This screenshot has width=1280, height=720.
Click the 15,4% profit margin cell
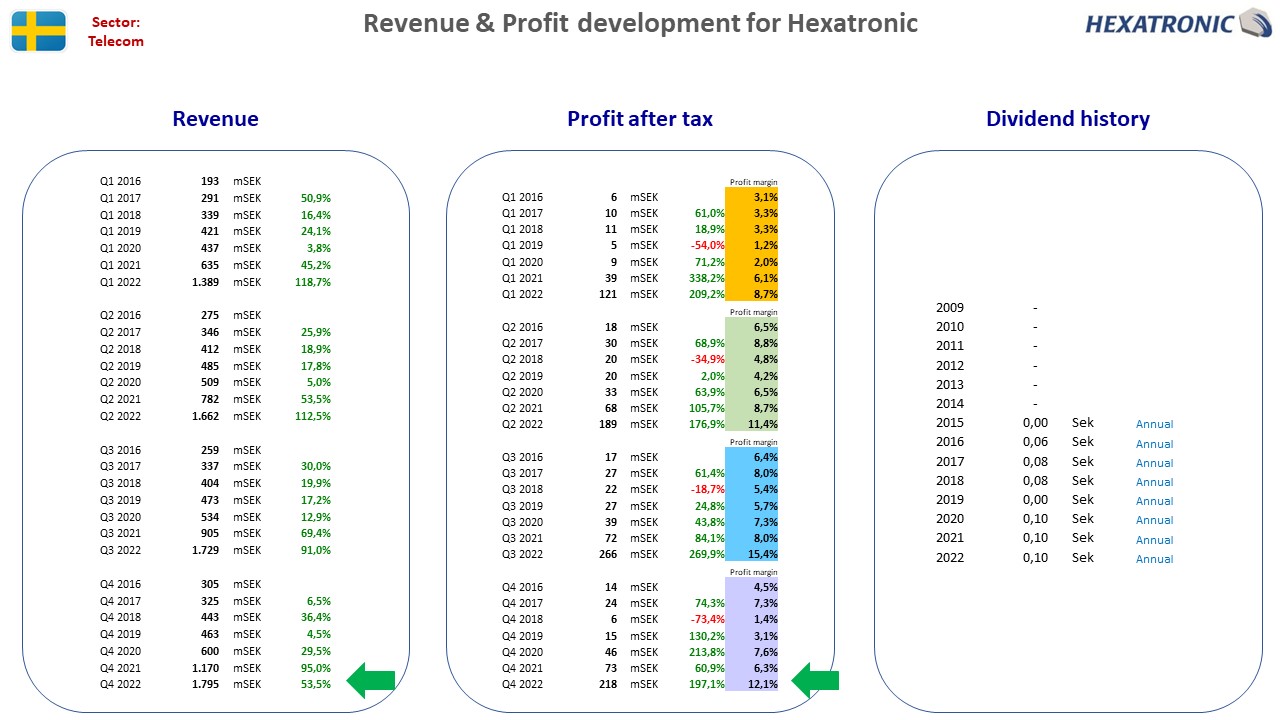click(752, 554)
